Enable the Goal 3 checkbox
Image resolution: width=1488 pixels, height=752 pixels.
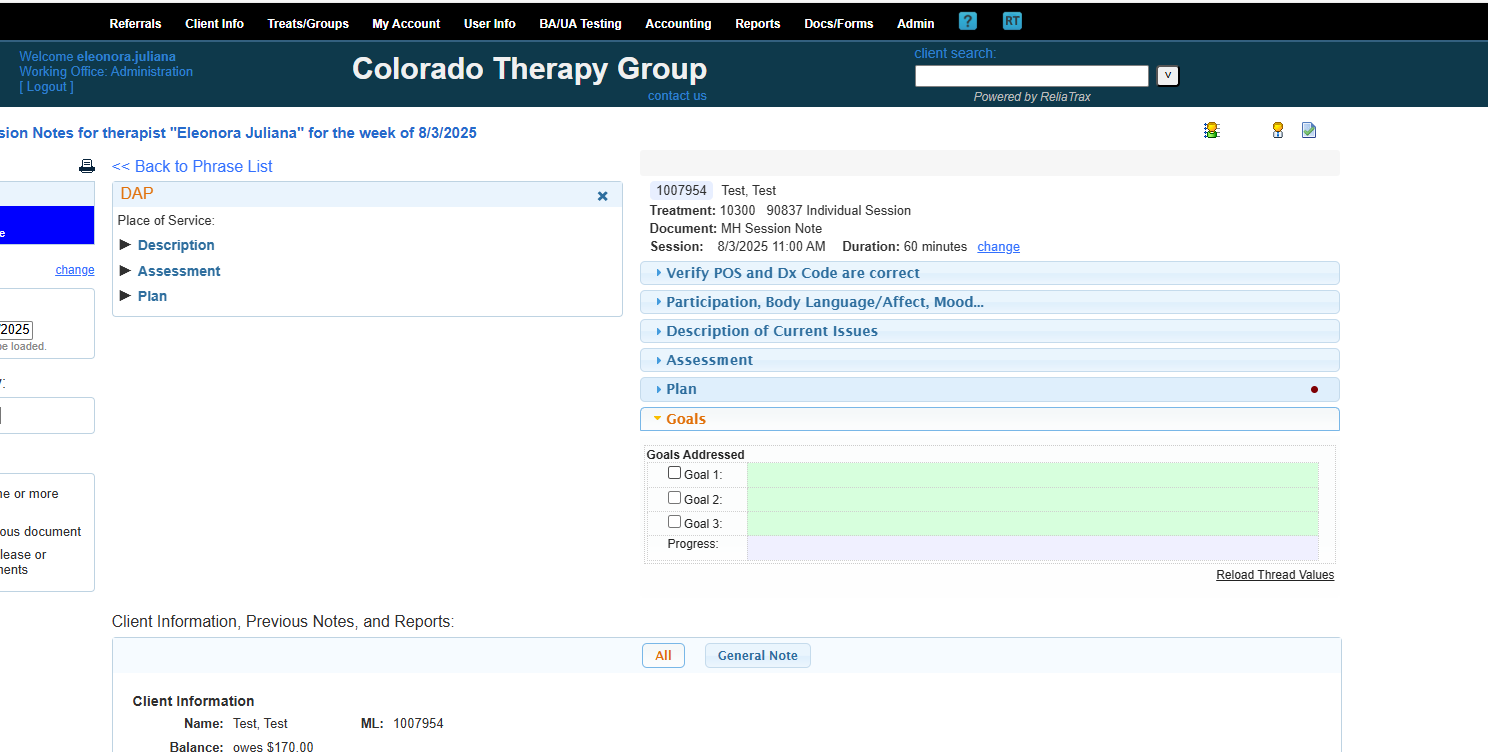tap(674, 522)
